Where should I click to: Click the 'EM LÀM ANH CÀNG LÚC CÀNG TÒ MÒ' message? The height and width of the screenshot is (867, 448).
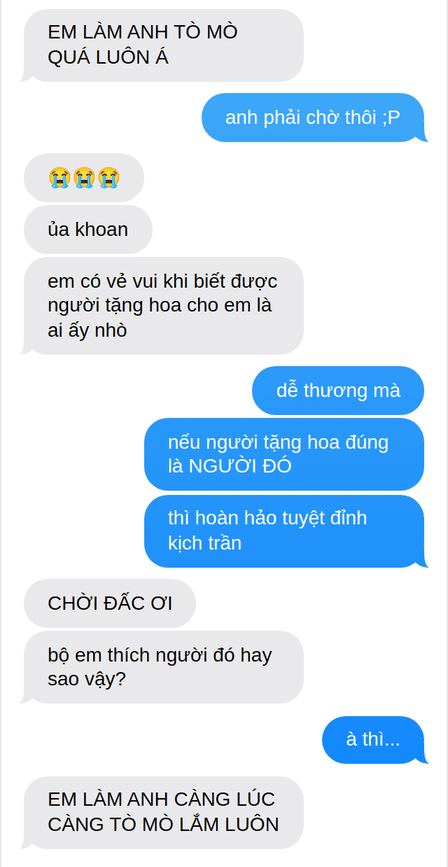tap(163, 812)
